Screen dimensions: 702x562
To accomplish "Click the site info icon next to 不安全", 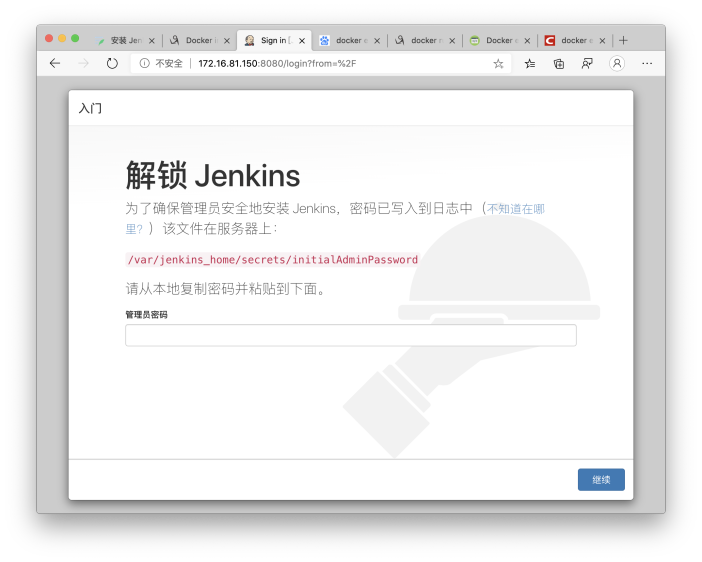I will tap(144, 64).
